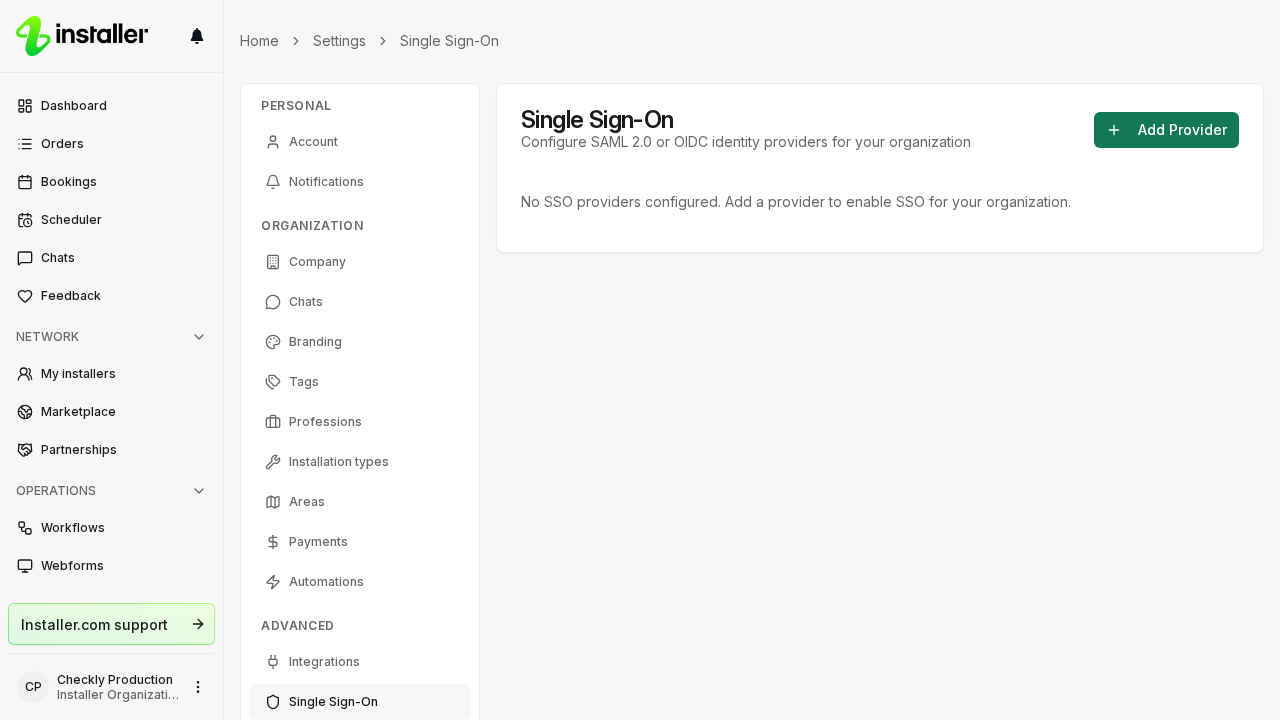Image resolution: width=1280 pixels, height=720 pixels.
Task: Collapse the OPERATIONS section chevron
Action: 199,491
